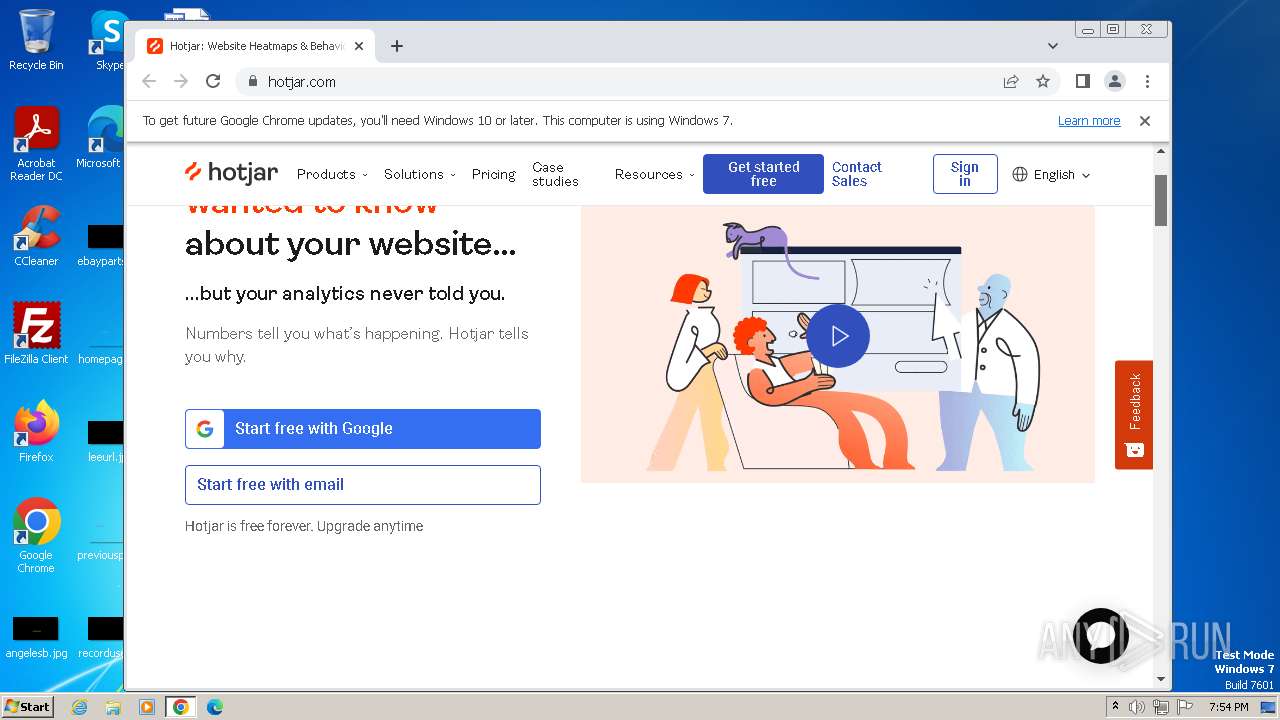This screenshot has height=720, width=1280.
Task: Expand the Resources menu
Action: tap(654, 174)
